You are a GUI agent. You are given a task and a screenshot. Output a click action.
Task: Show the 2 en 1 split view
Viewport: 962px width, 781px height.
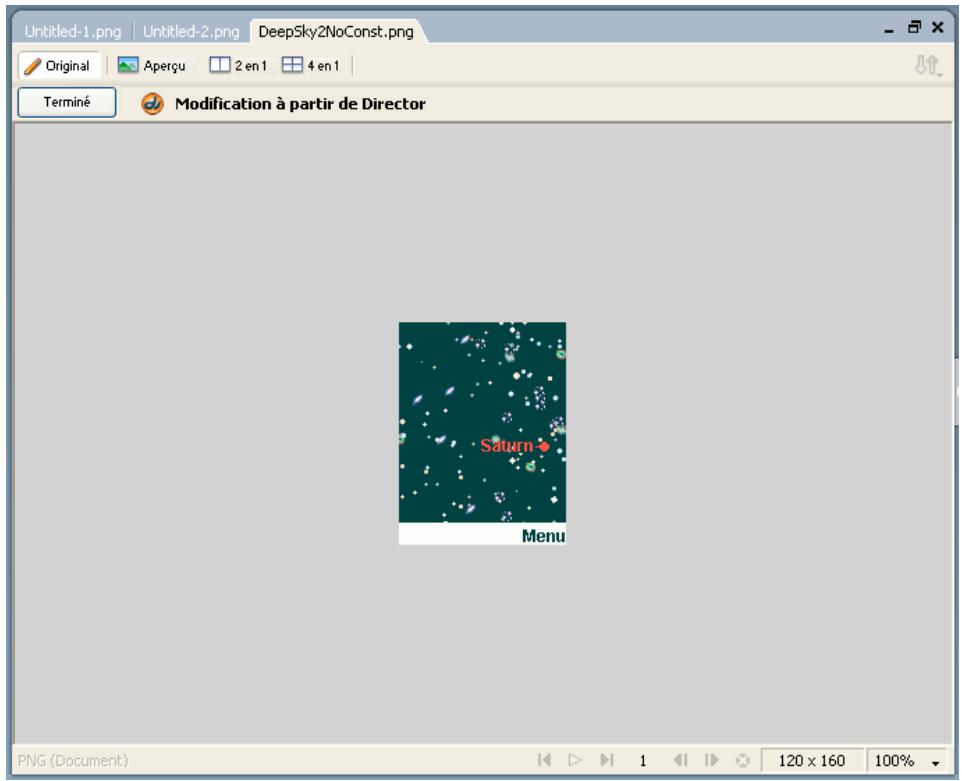[x=238, y=66]
